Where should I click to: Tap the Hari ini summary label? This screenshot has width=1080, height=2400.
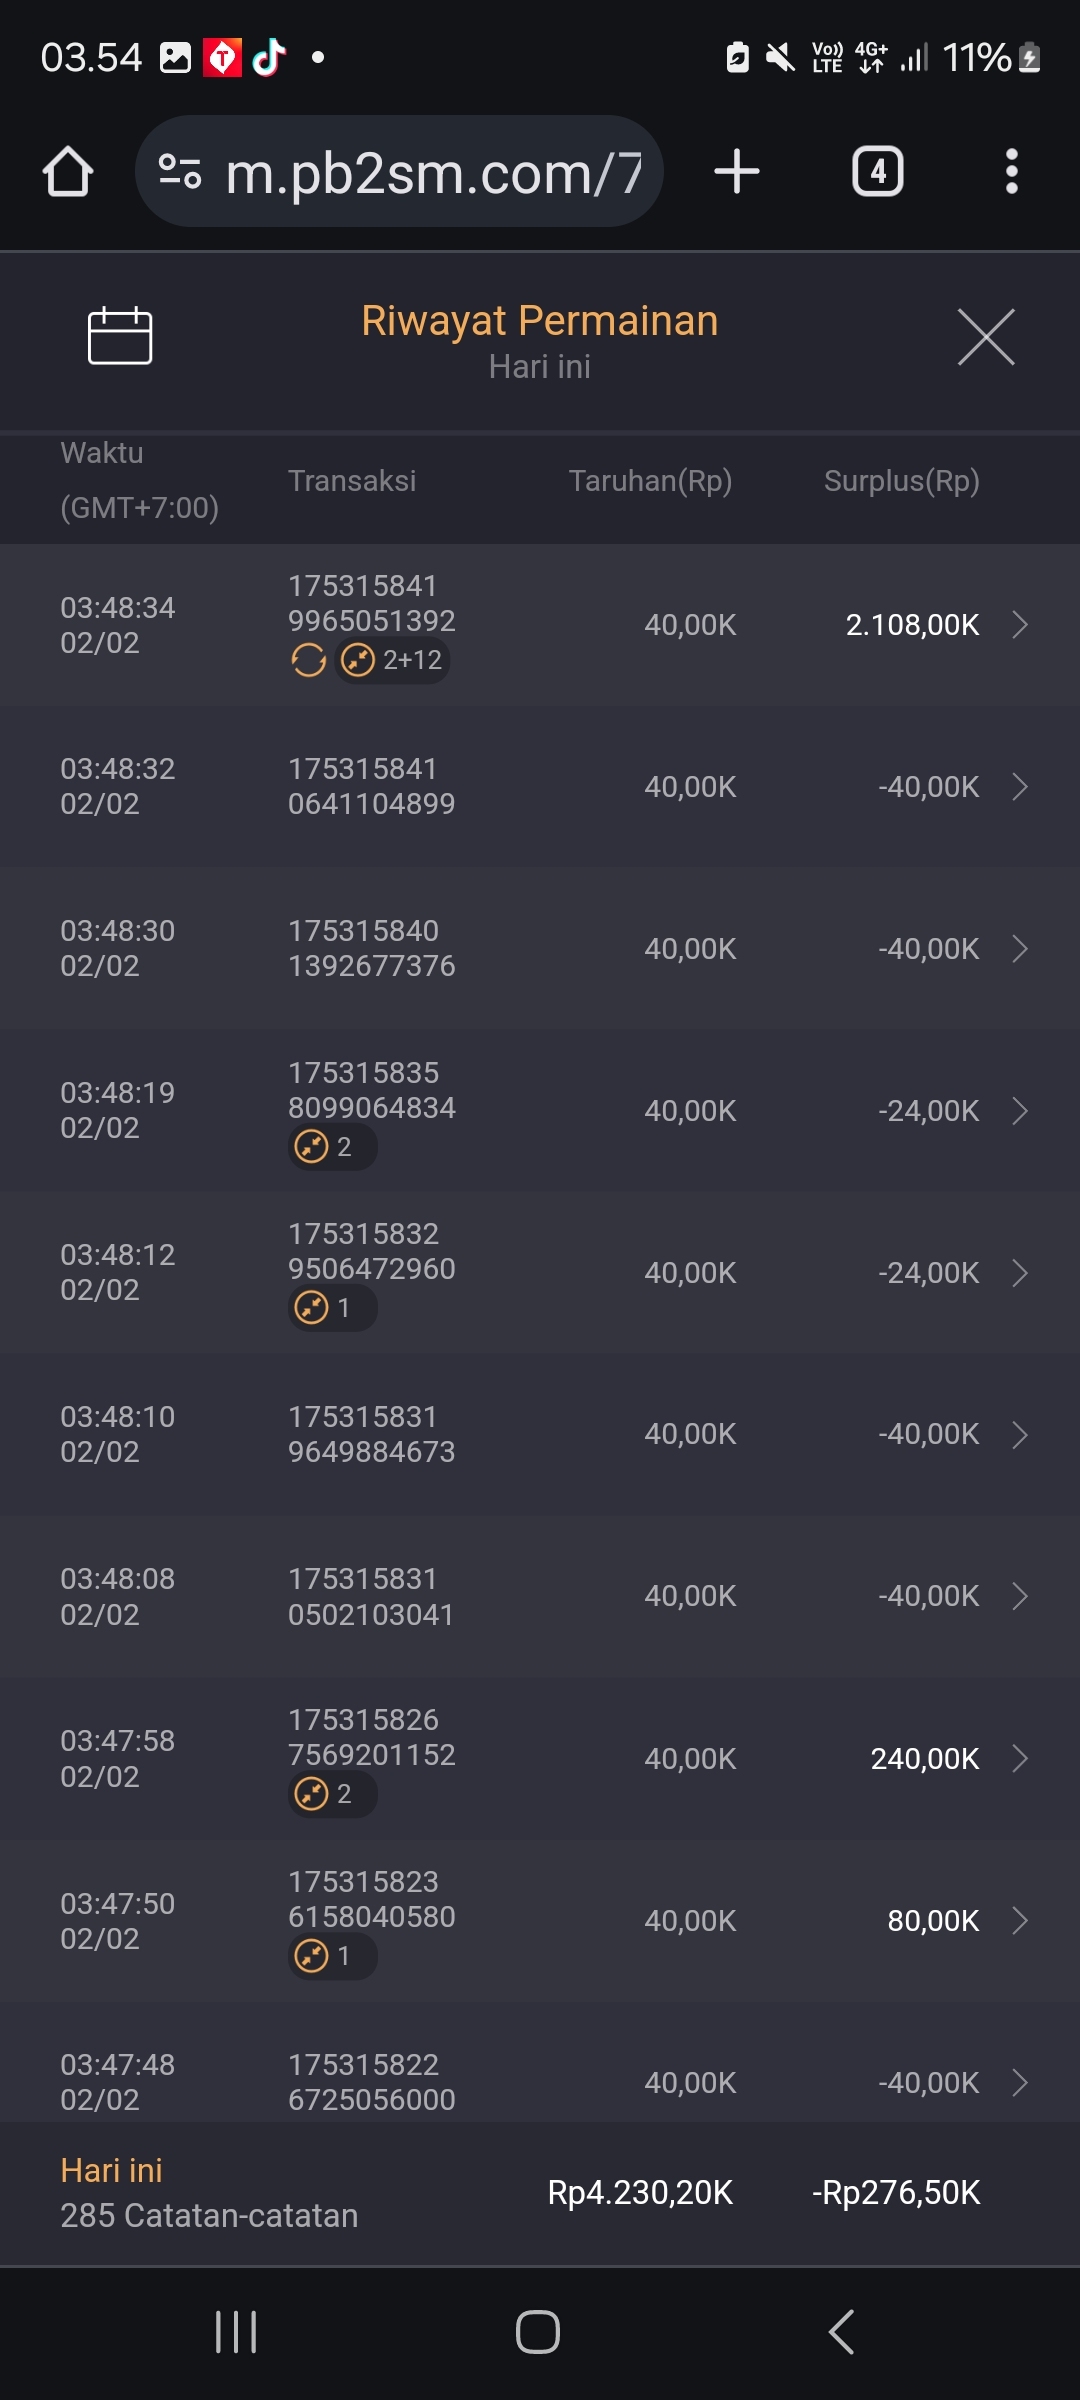point(111,2170)
